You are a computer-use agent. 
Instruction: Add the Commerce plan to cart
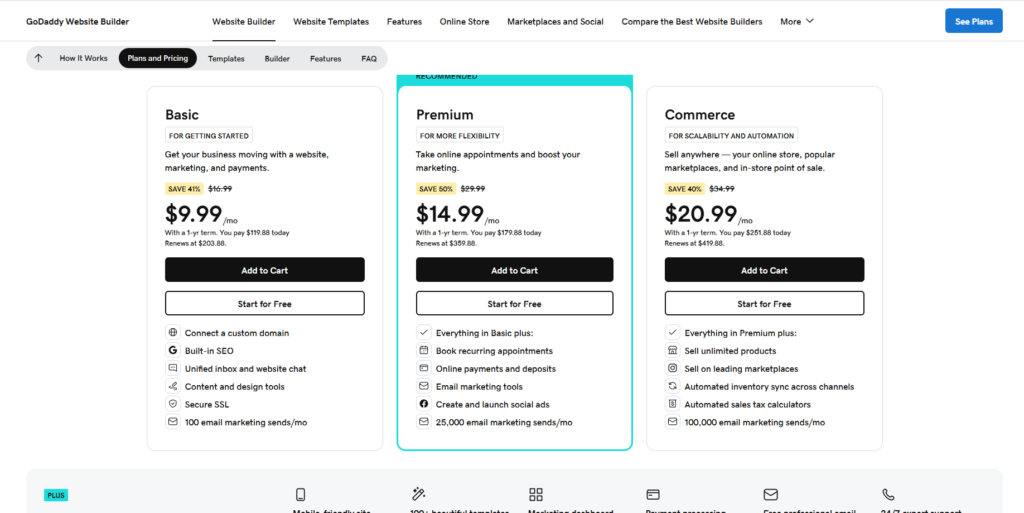pos(764,270)
